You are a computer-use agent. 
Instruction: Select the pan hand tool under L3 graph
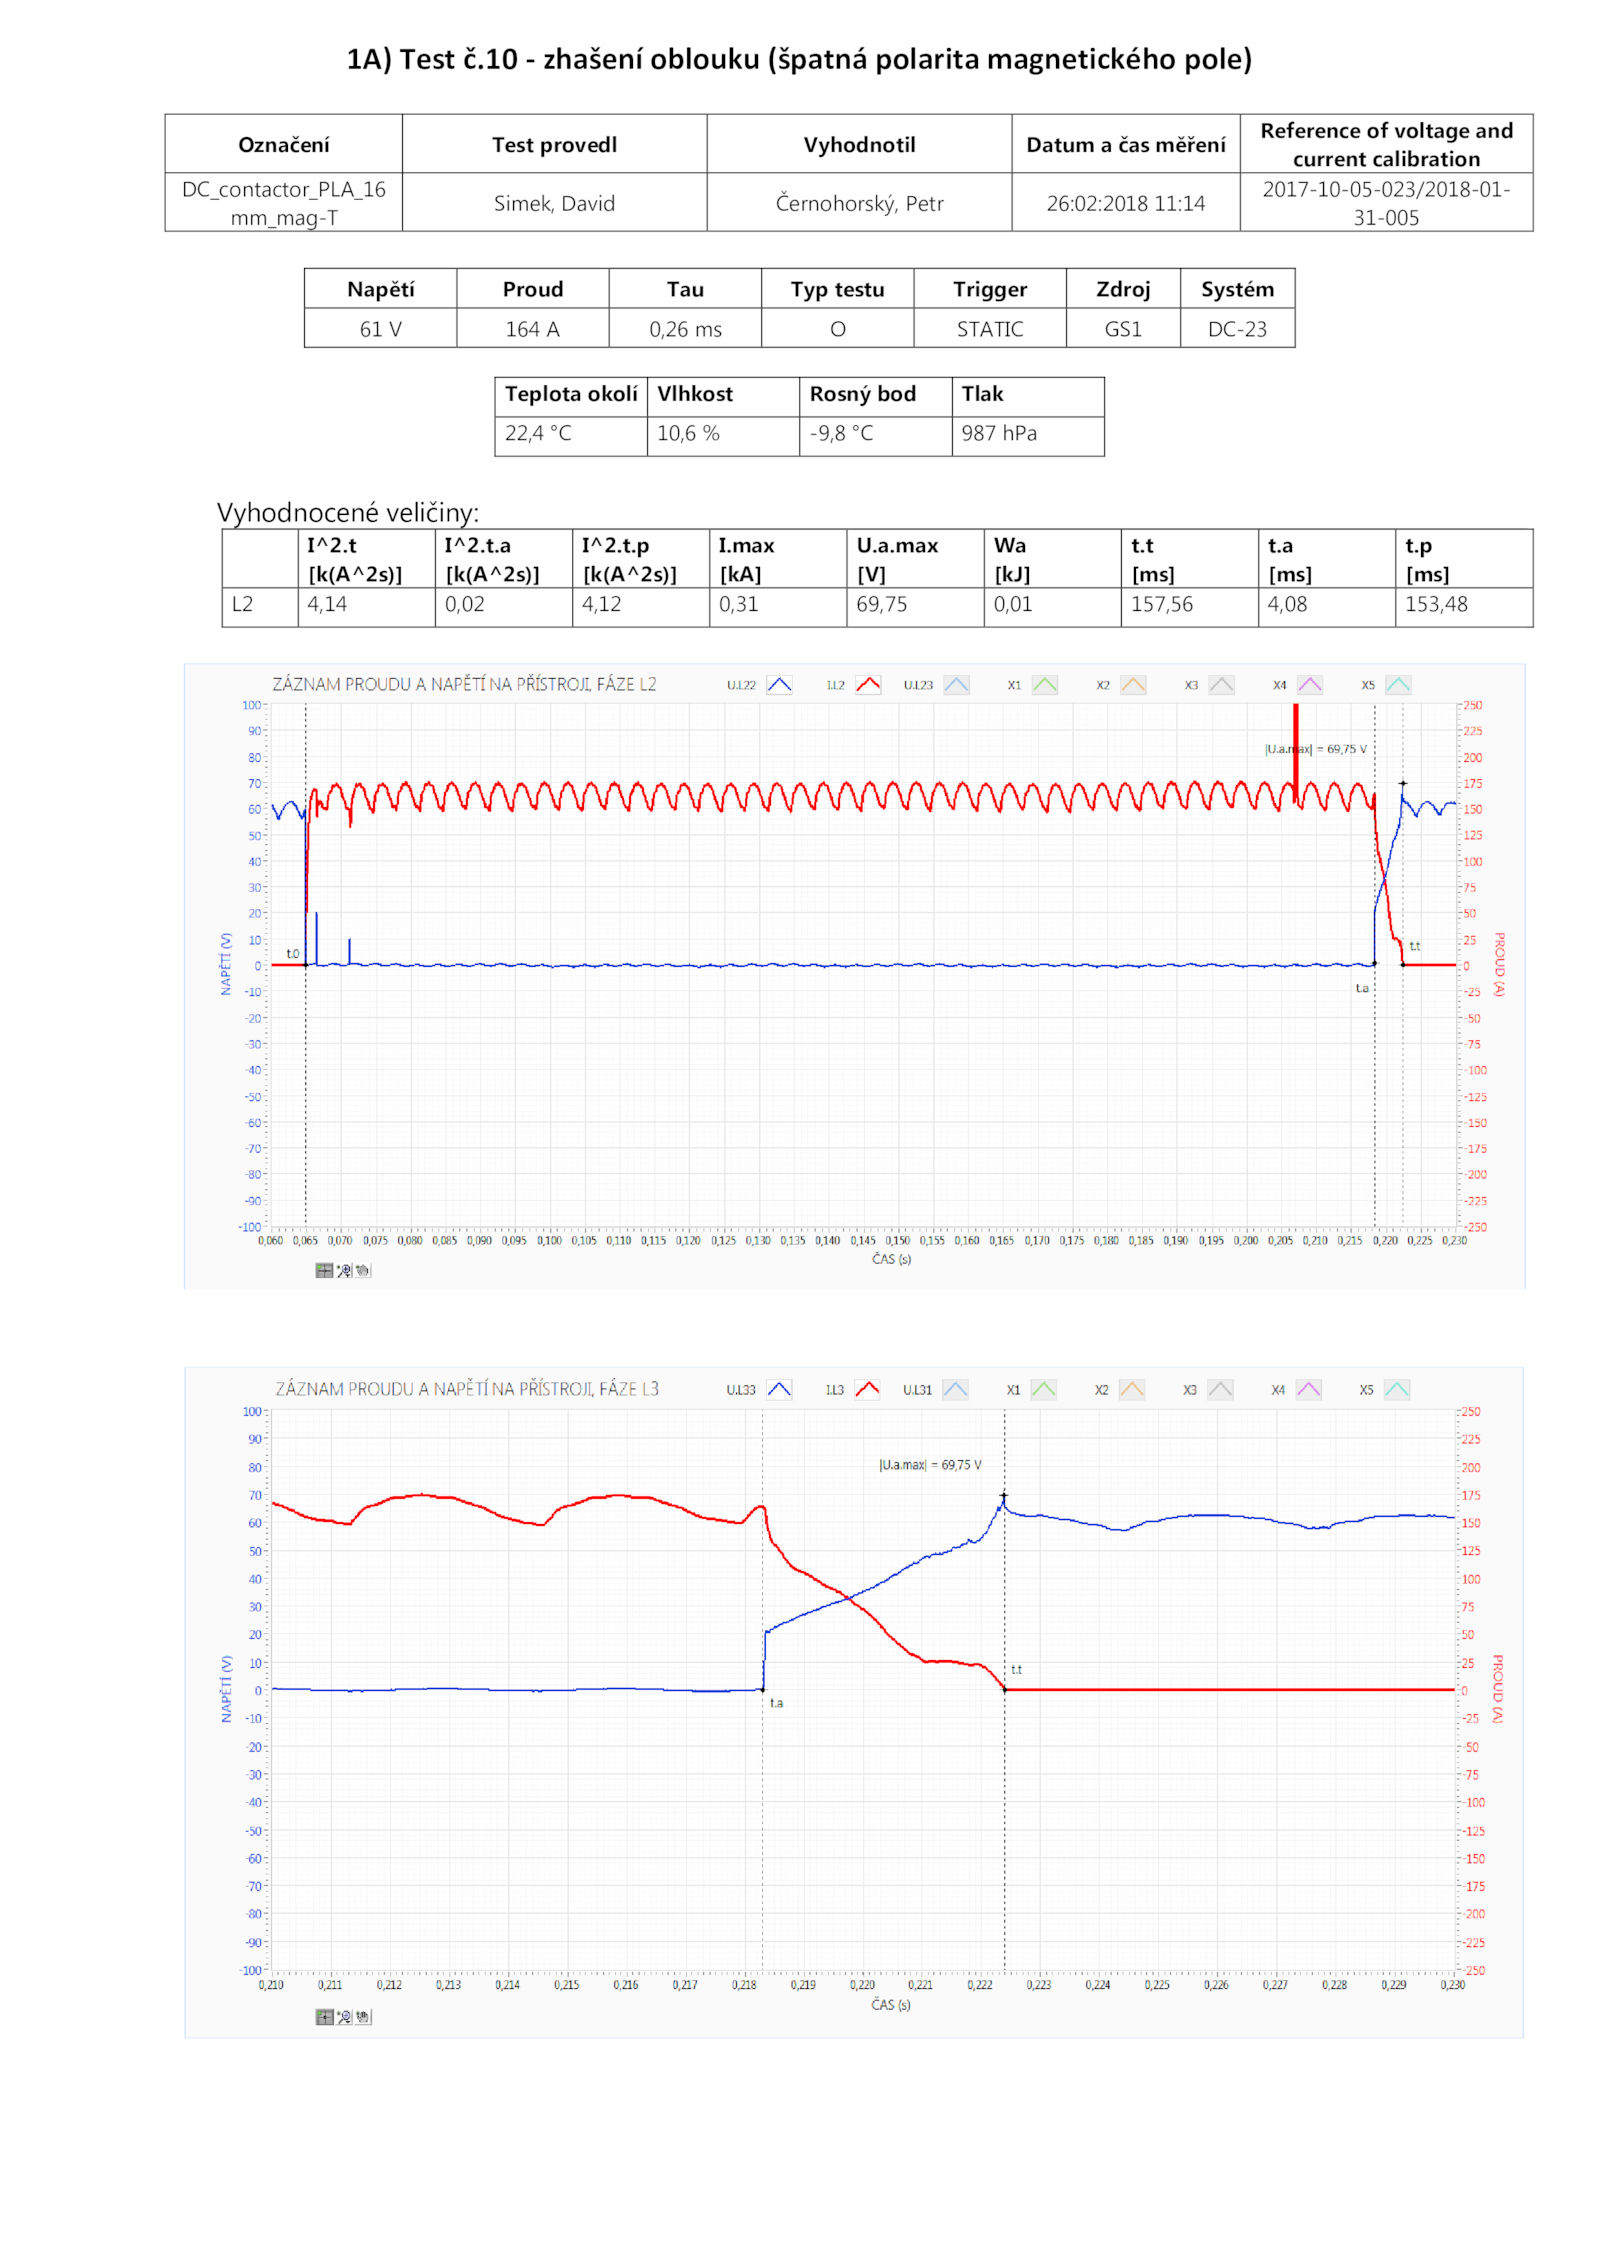(x=363, y=2016)
